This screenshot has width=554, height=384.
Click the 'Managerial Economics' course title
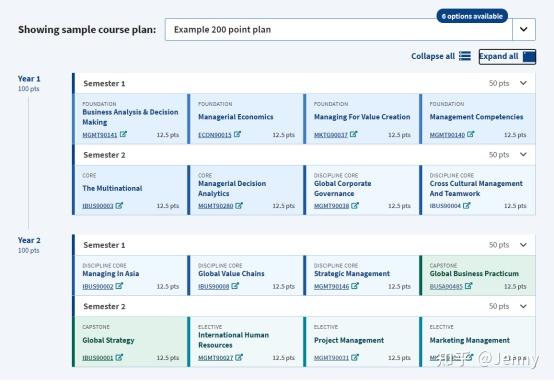(236, 117)
